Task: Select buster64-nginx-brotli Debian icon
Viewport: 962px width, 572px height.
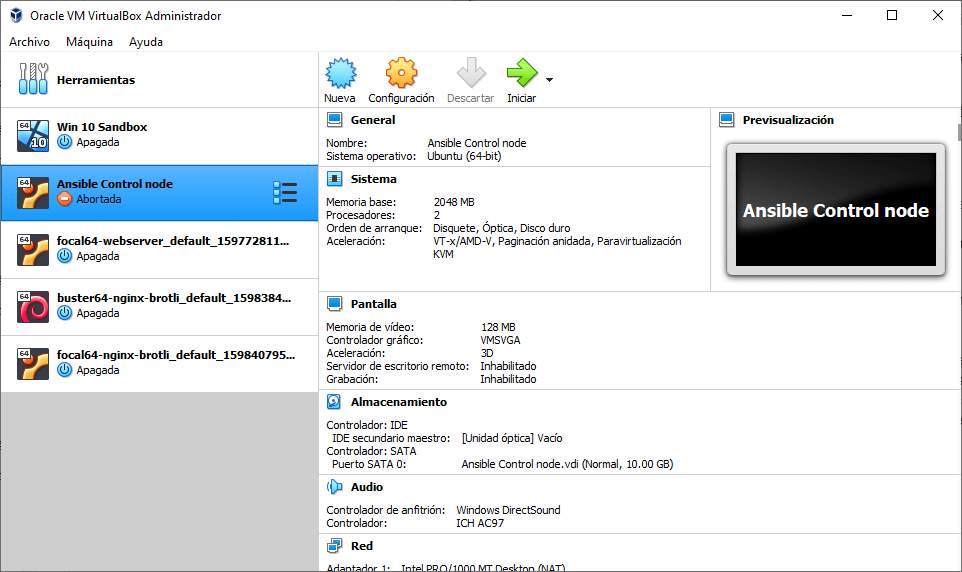Action: click(33, 307)
